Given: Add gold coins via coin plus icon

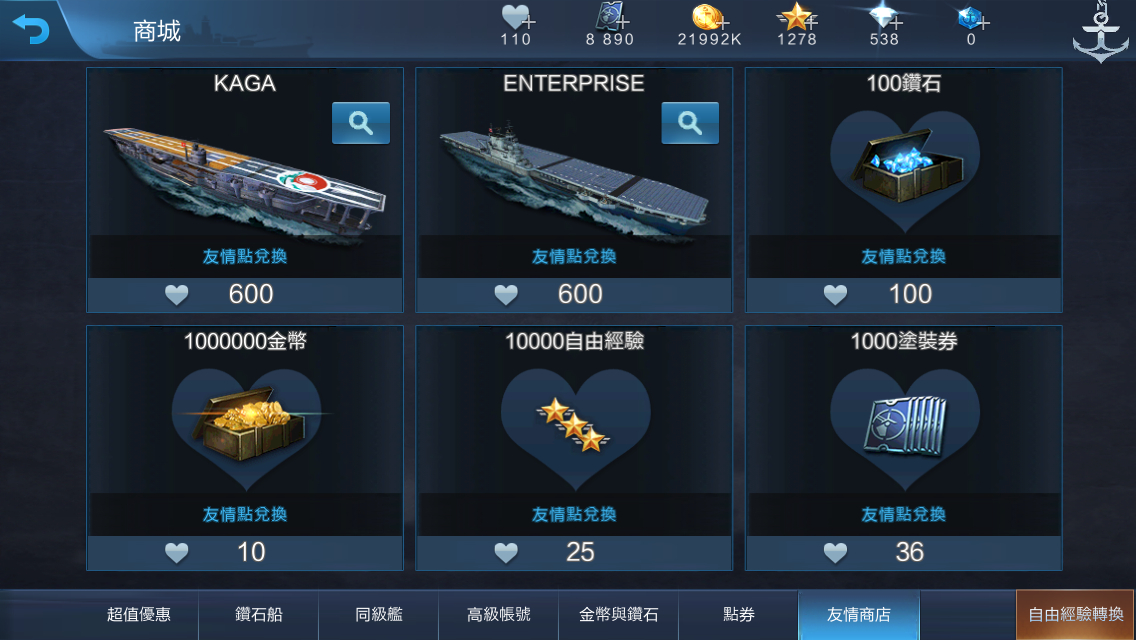Looking at the screenshot, I should [x=709, y=17].
